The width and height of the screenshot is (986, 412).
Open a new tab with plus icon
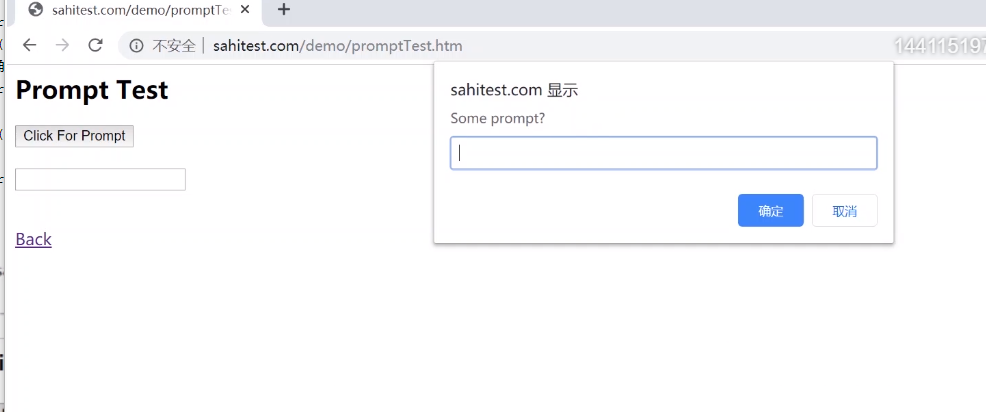tap(284, 10)
